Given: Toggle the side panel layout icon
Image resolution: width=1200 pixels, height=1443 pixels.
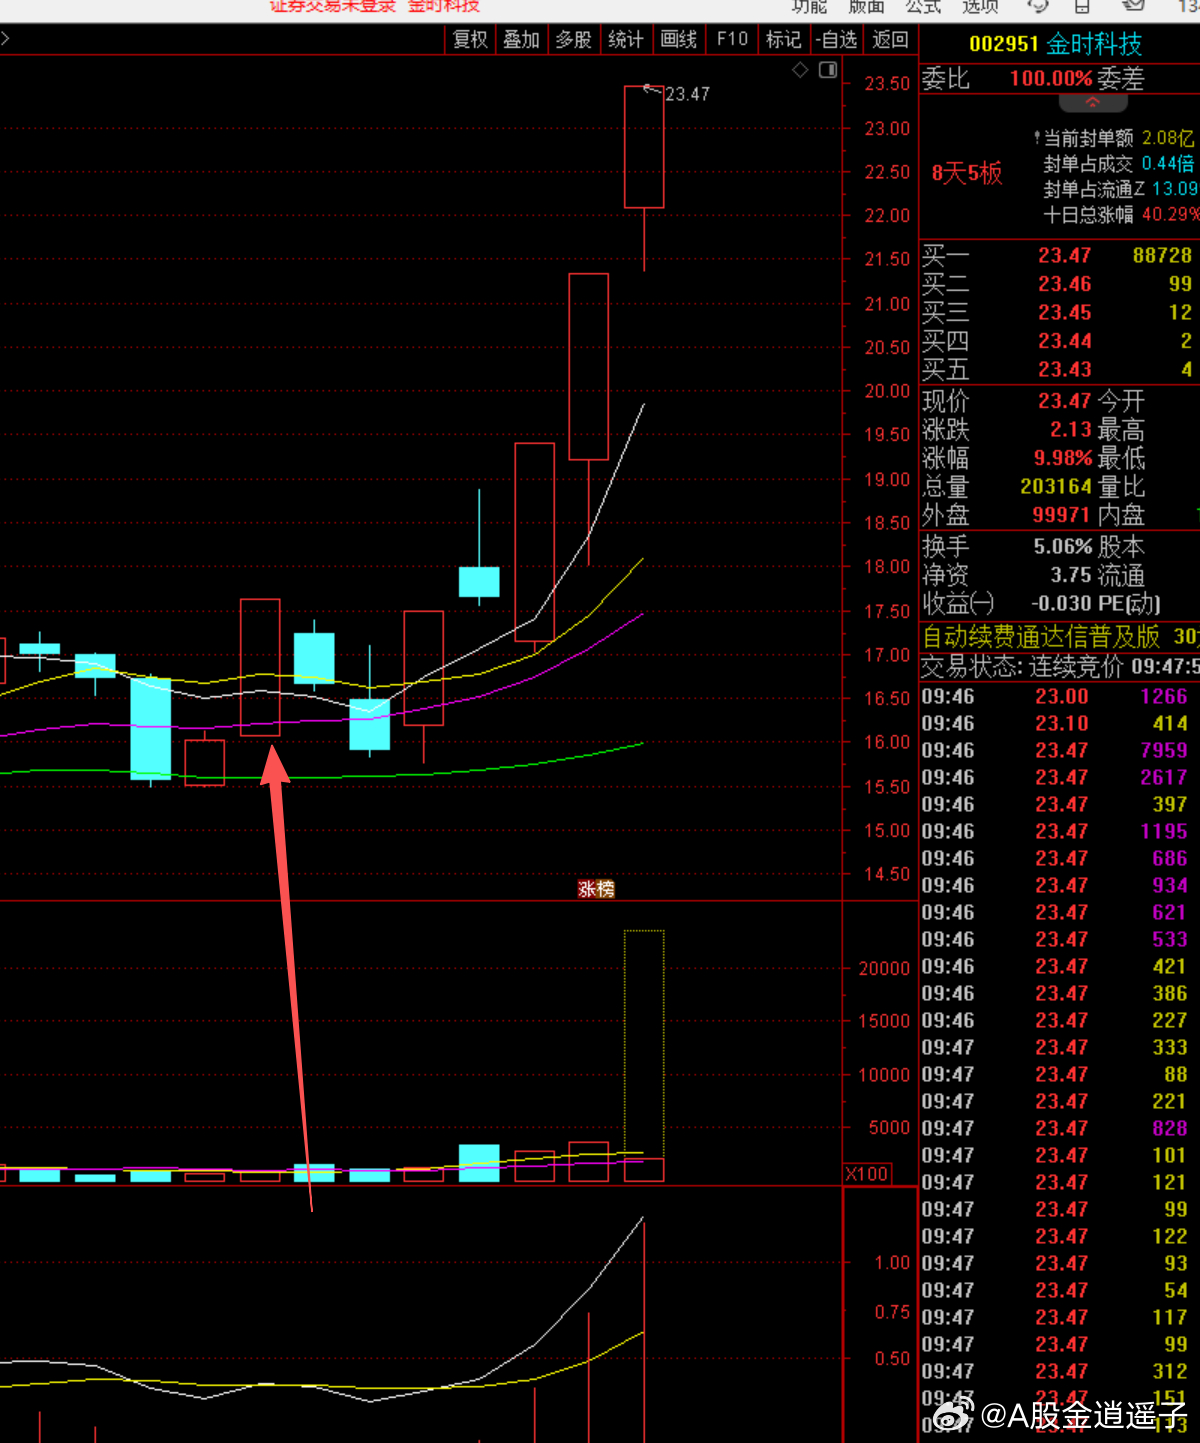Looking at the screenshot, I should [828, 70].
